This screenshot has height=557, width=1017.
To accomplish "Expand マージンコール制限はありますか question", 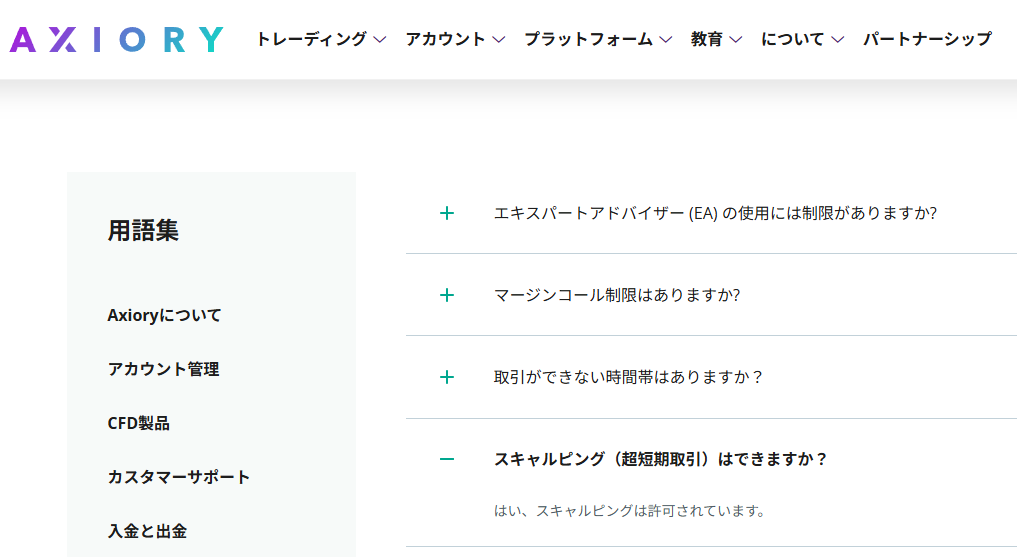I will click(617, 295).
